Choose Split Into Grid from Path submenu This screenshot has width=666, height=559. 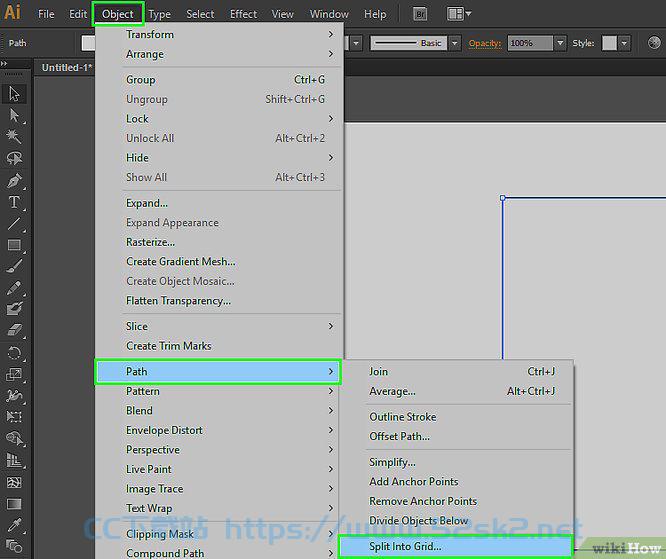[456, 546]
